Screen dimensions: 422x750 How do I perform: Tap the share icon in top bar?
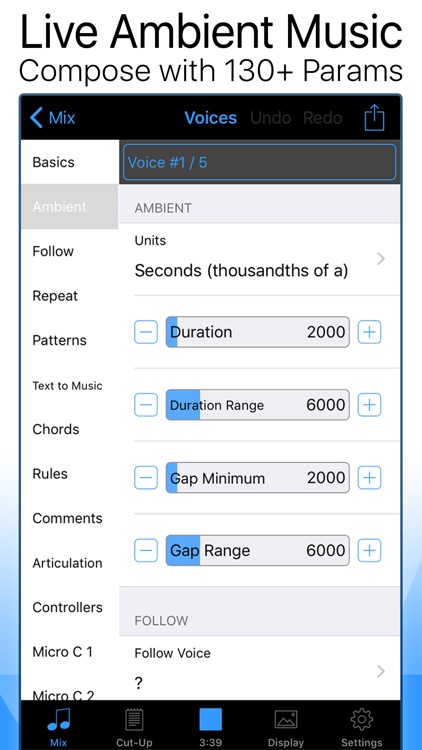click(374, 118)
